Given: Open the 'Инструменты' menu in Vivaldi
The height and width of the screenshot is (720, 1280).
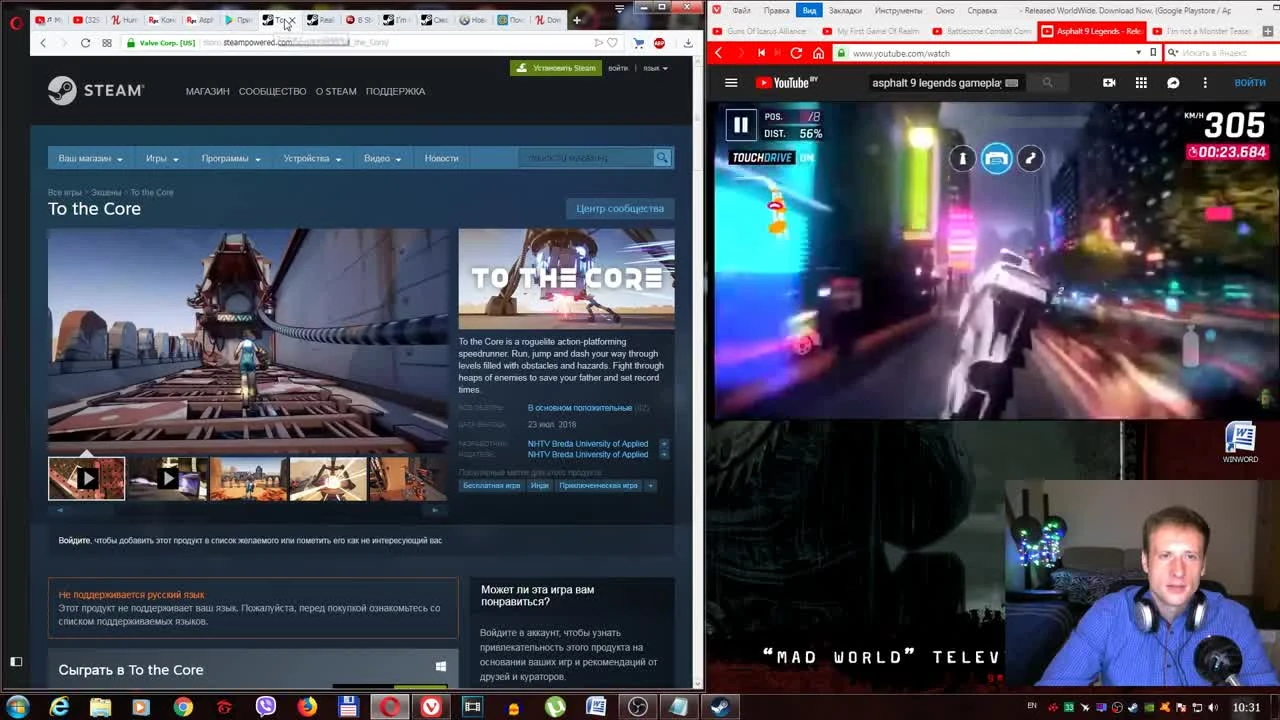Looking at the screenshot, I should (x=899, y=10).
